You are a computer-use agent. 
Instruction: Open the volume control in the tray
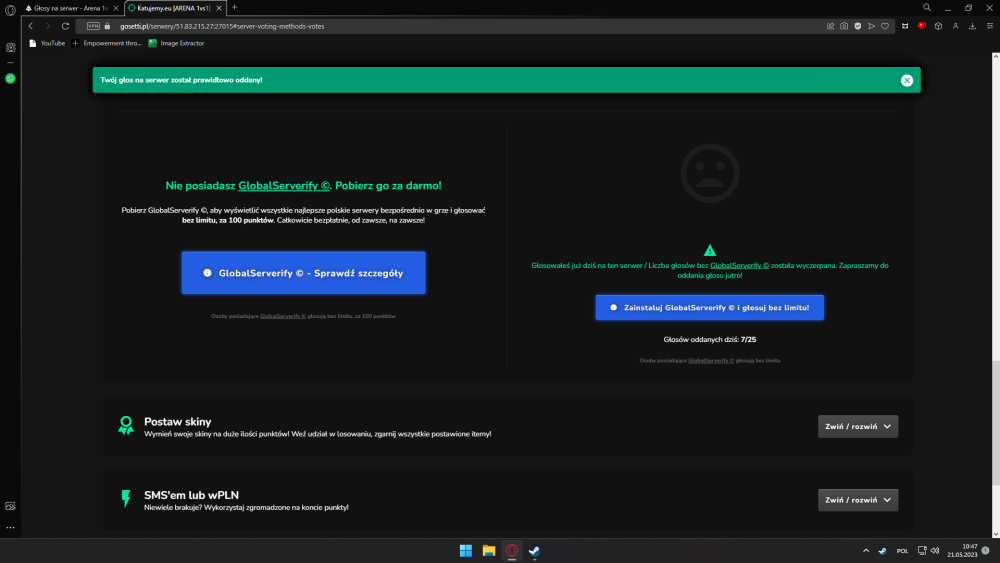935,551
